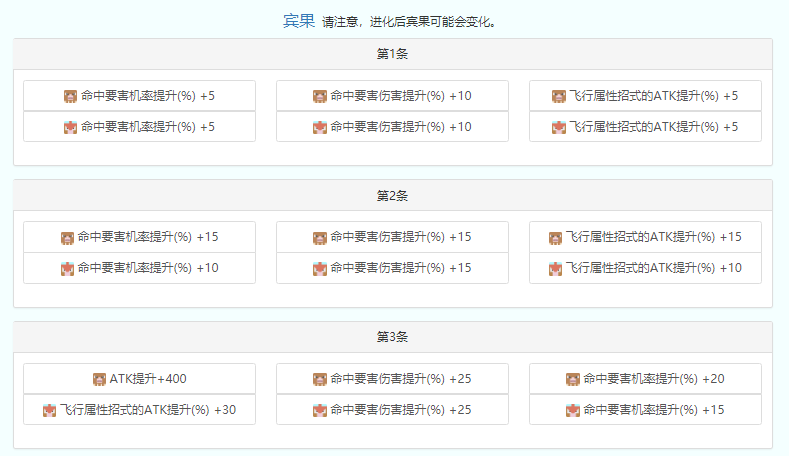The image size is (789, 456).
Task: Select text 命中要害机率提升(%) +20
Action: click(654, 378)
